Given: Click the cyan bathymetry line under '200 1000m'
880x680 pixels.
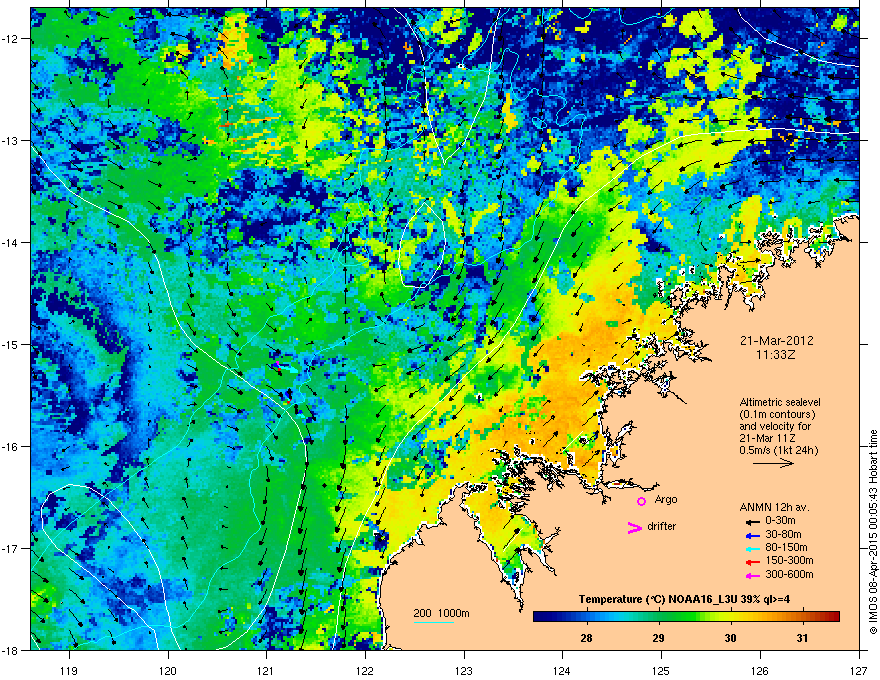Looking at the screenshot, I should pos(433,622).
